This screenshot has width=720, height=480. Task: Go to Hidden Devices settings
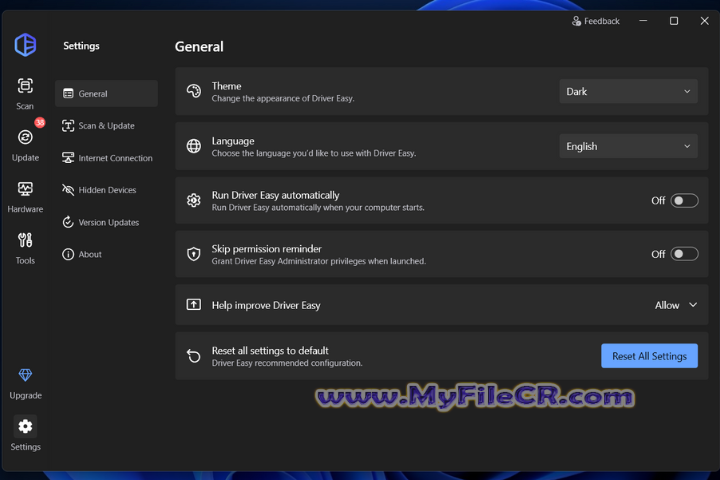coord(107,190)
